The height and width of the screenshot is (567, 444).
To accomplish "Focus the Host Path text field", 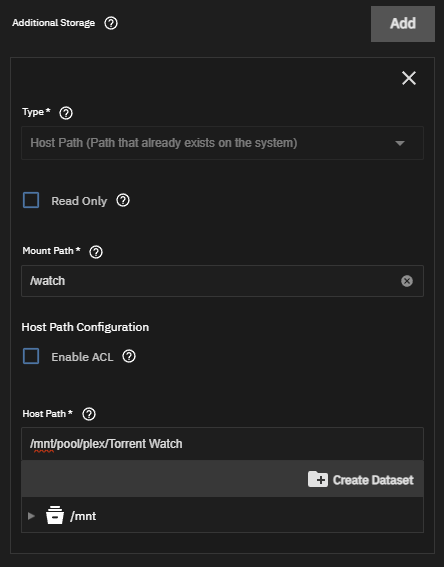I will pyautogui.click(x=222, y=444).
